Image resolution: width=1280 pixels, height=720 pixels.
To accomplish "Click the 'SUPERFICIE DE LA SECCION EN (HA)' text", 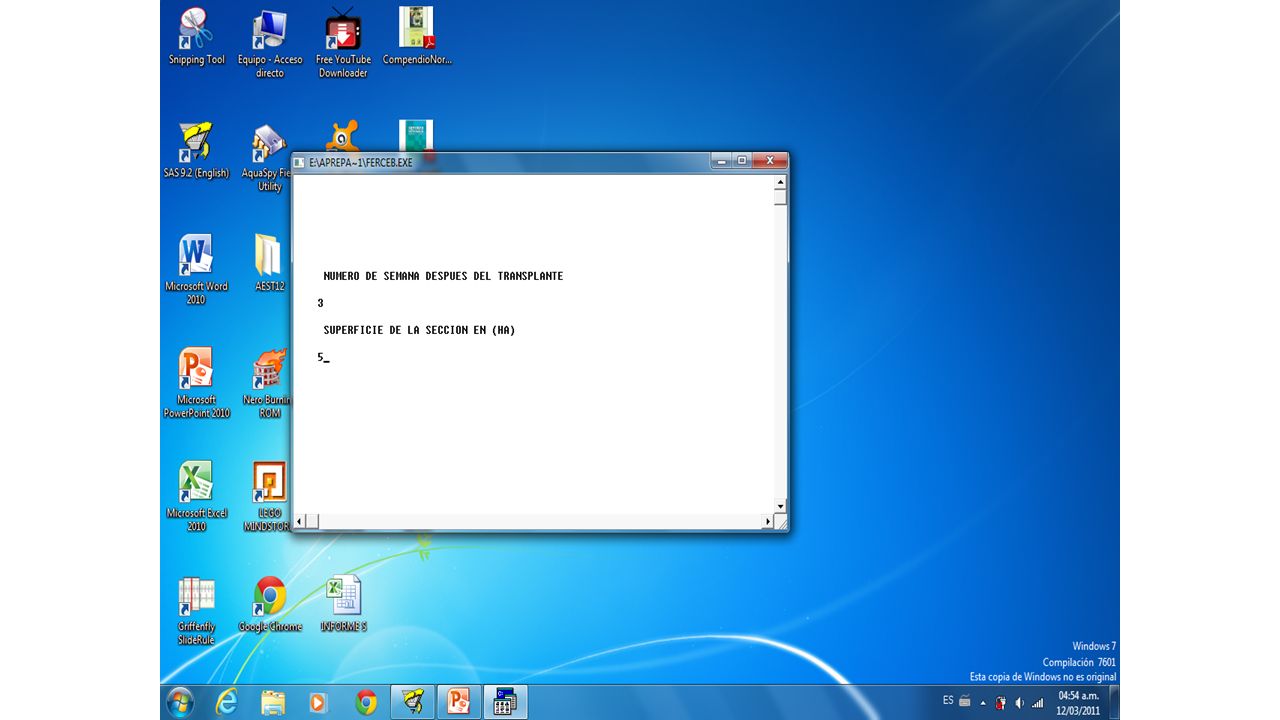I will [x=419, y=330].
